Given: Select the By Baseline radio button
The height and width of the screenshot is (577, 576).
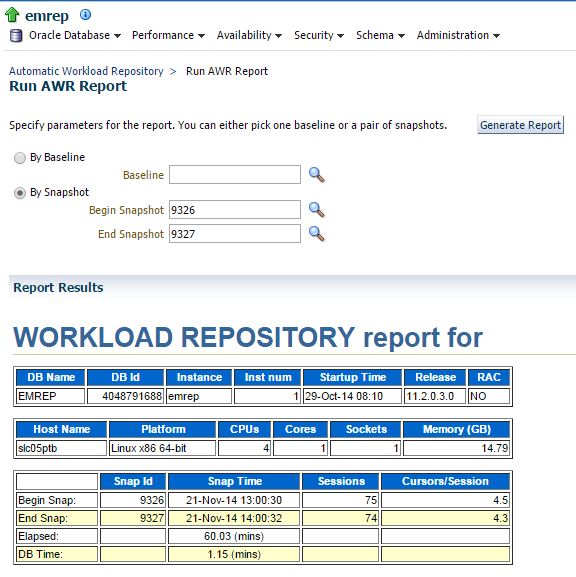Looking at the screenshot, I should [x=20, y=158].
